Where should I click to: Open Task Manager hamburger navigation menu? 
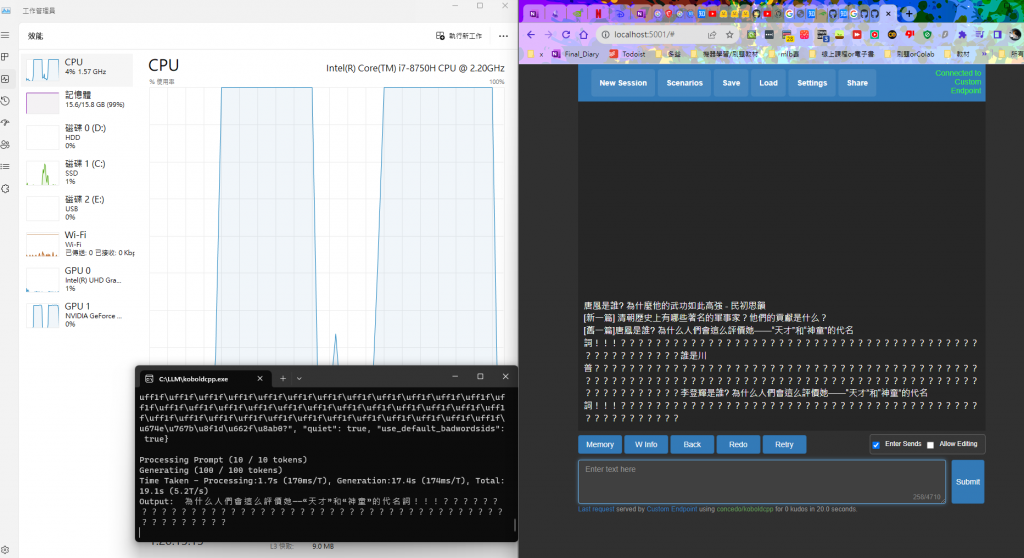[x=5, y=35]
